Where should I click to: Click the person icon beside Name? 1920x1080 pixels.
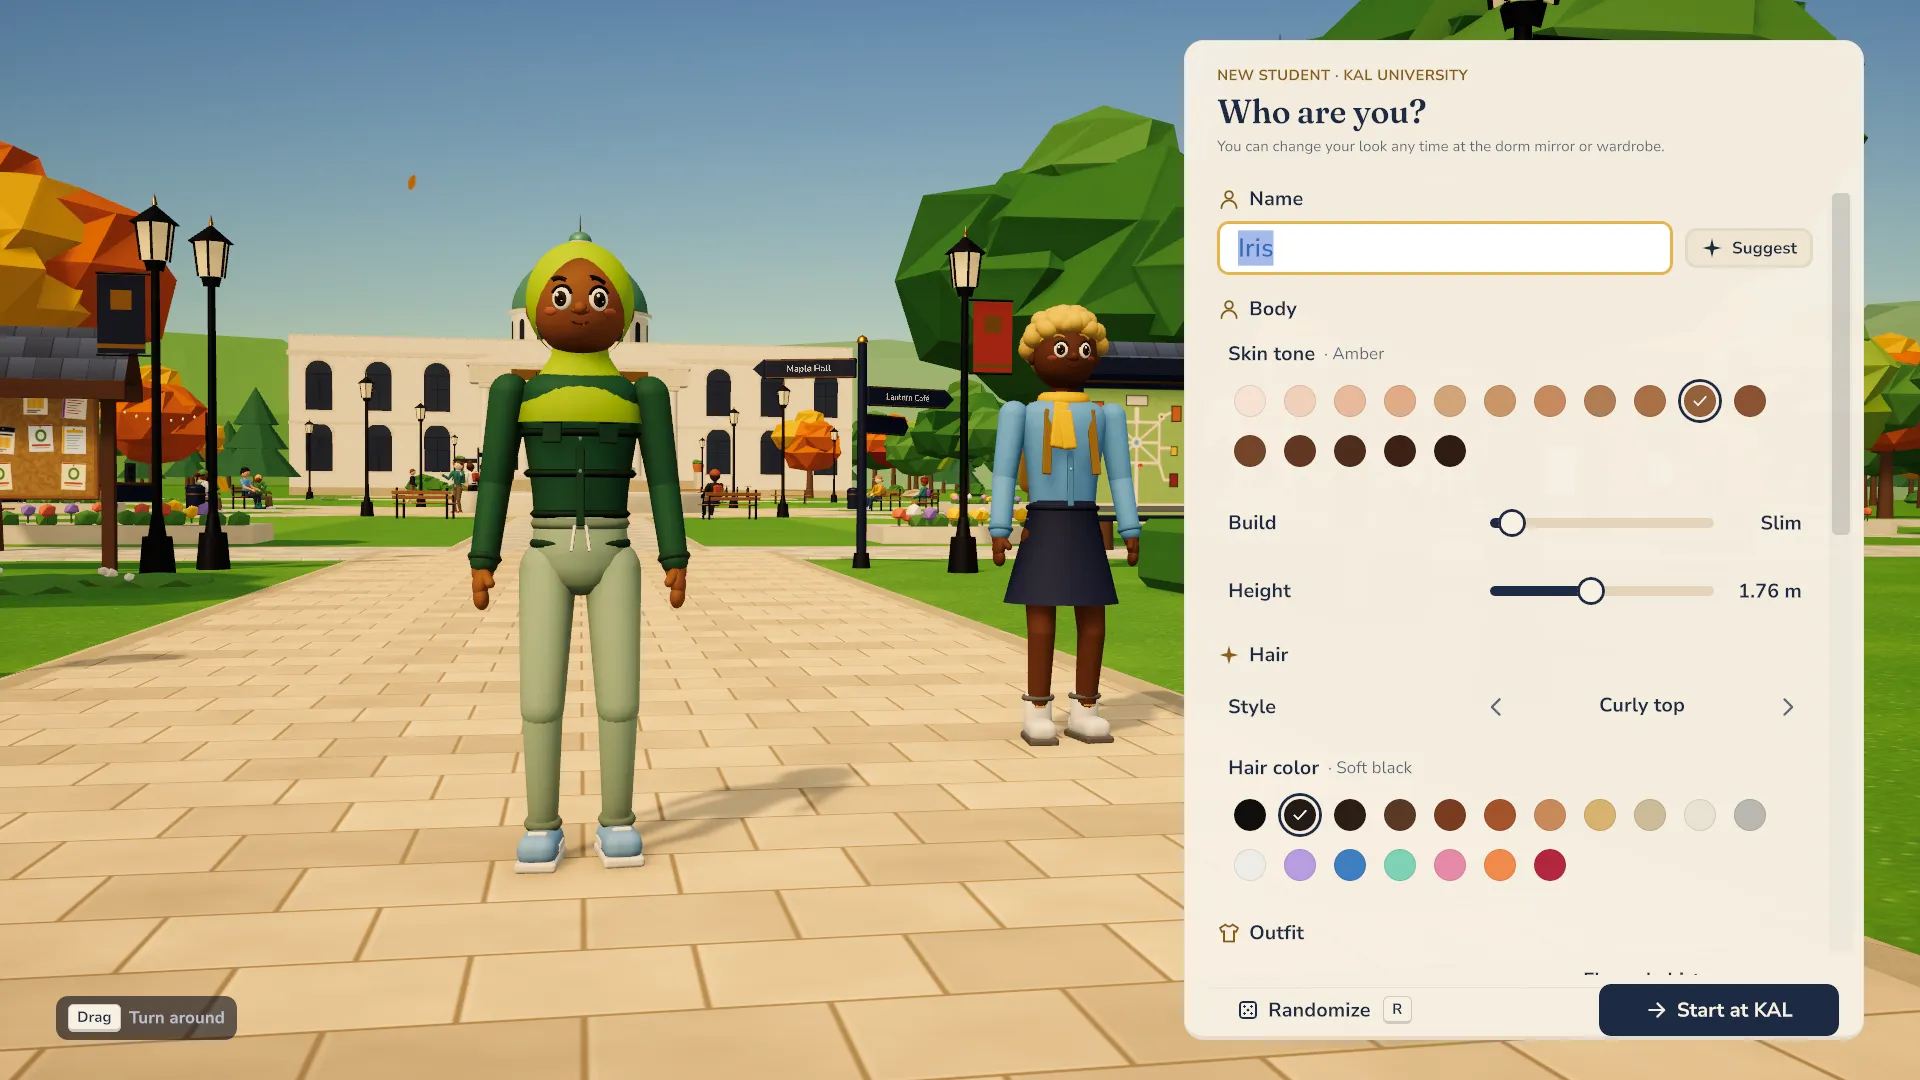1229,199
